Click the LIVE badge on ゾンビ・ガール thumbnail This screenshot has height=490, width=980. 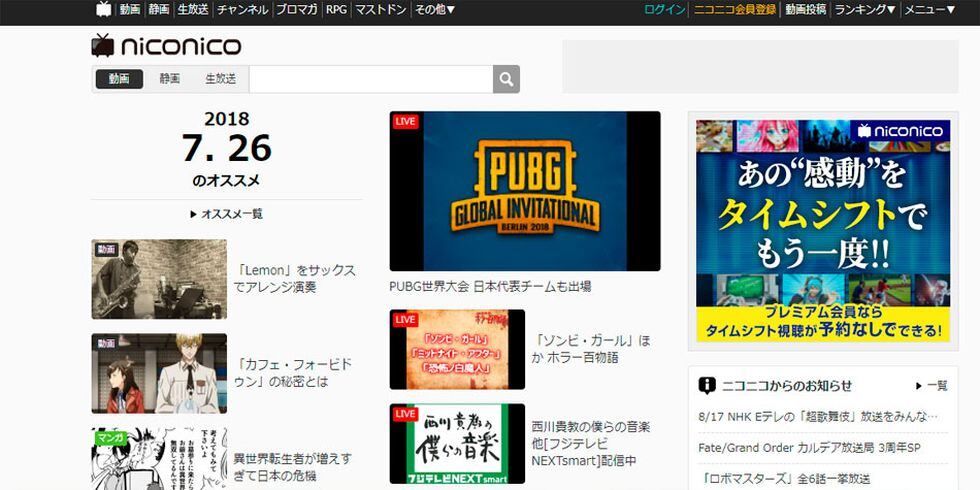coord(405,320)
